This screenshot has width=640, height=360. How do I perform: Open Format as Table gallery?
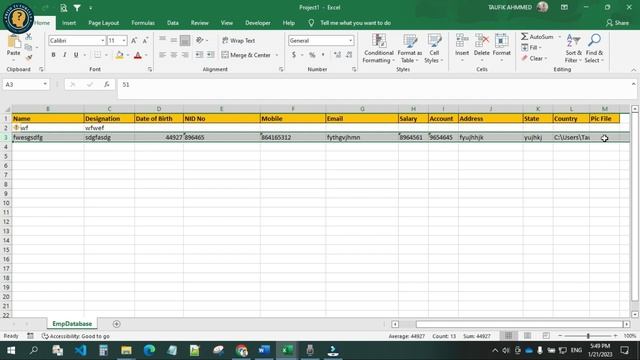coord(409,49)
